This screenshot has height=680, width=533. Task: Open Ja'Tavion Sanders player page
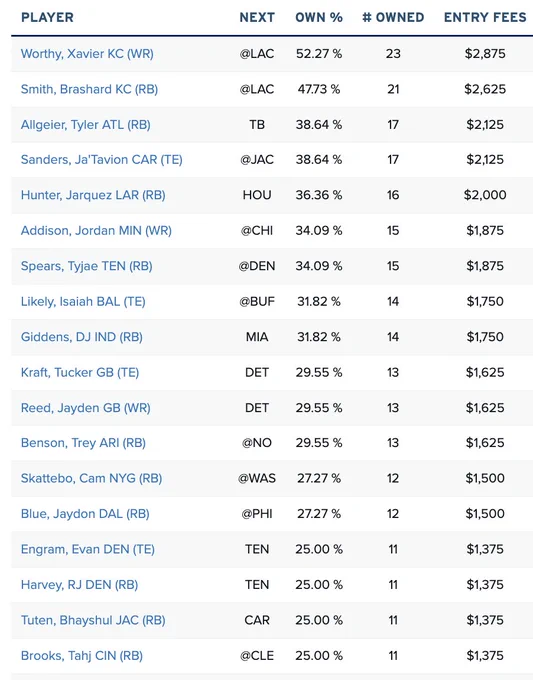[x=101, y=160]
